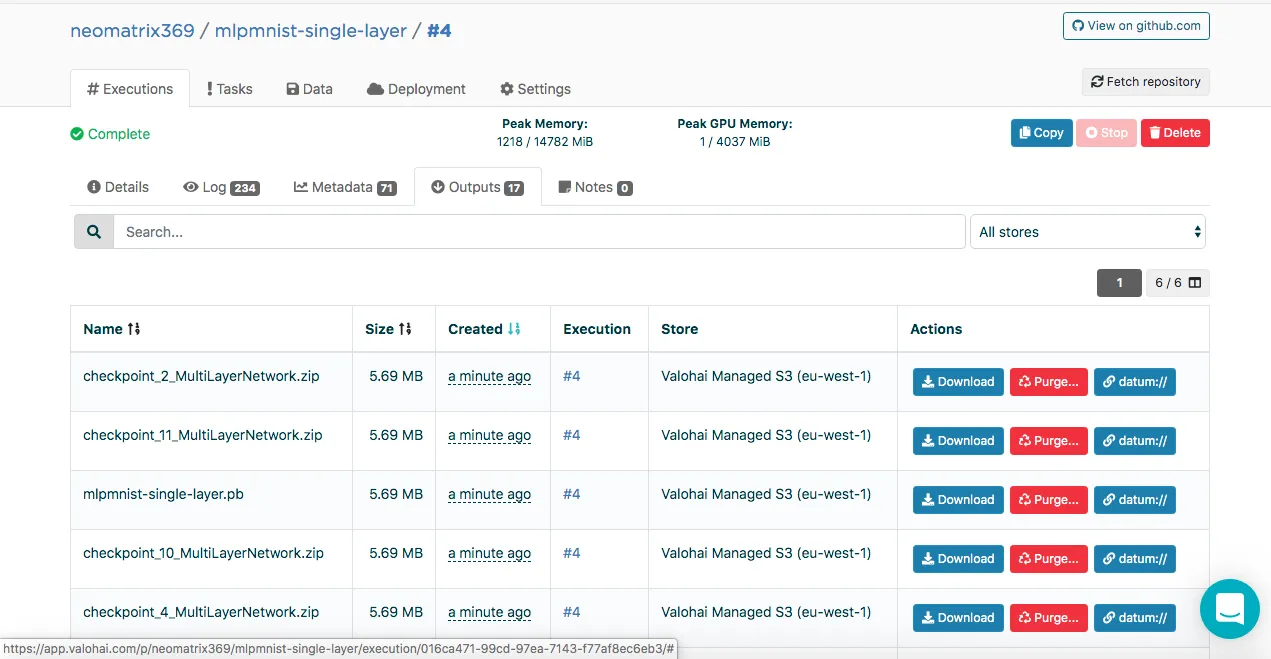Click created time of checkpoint_2 row
1271x659 pixels.
(x=489, y=377)
